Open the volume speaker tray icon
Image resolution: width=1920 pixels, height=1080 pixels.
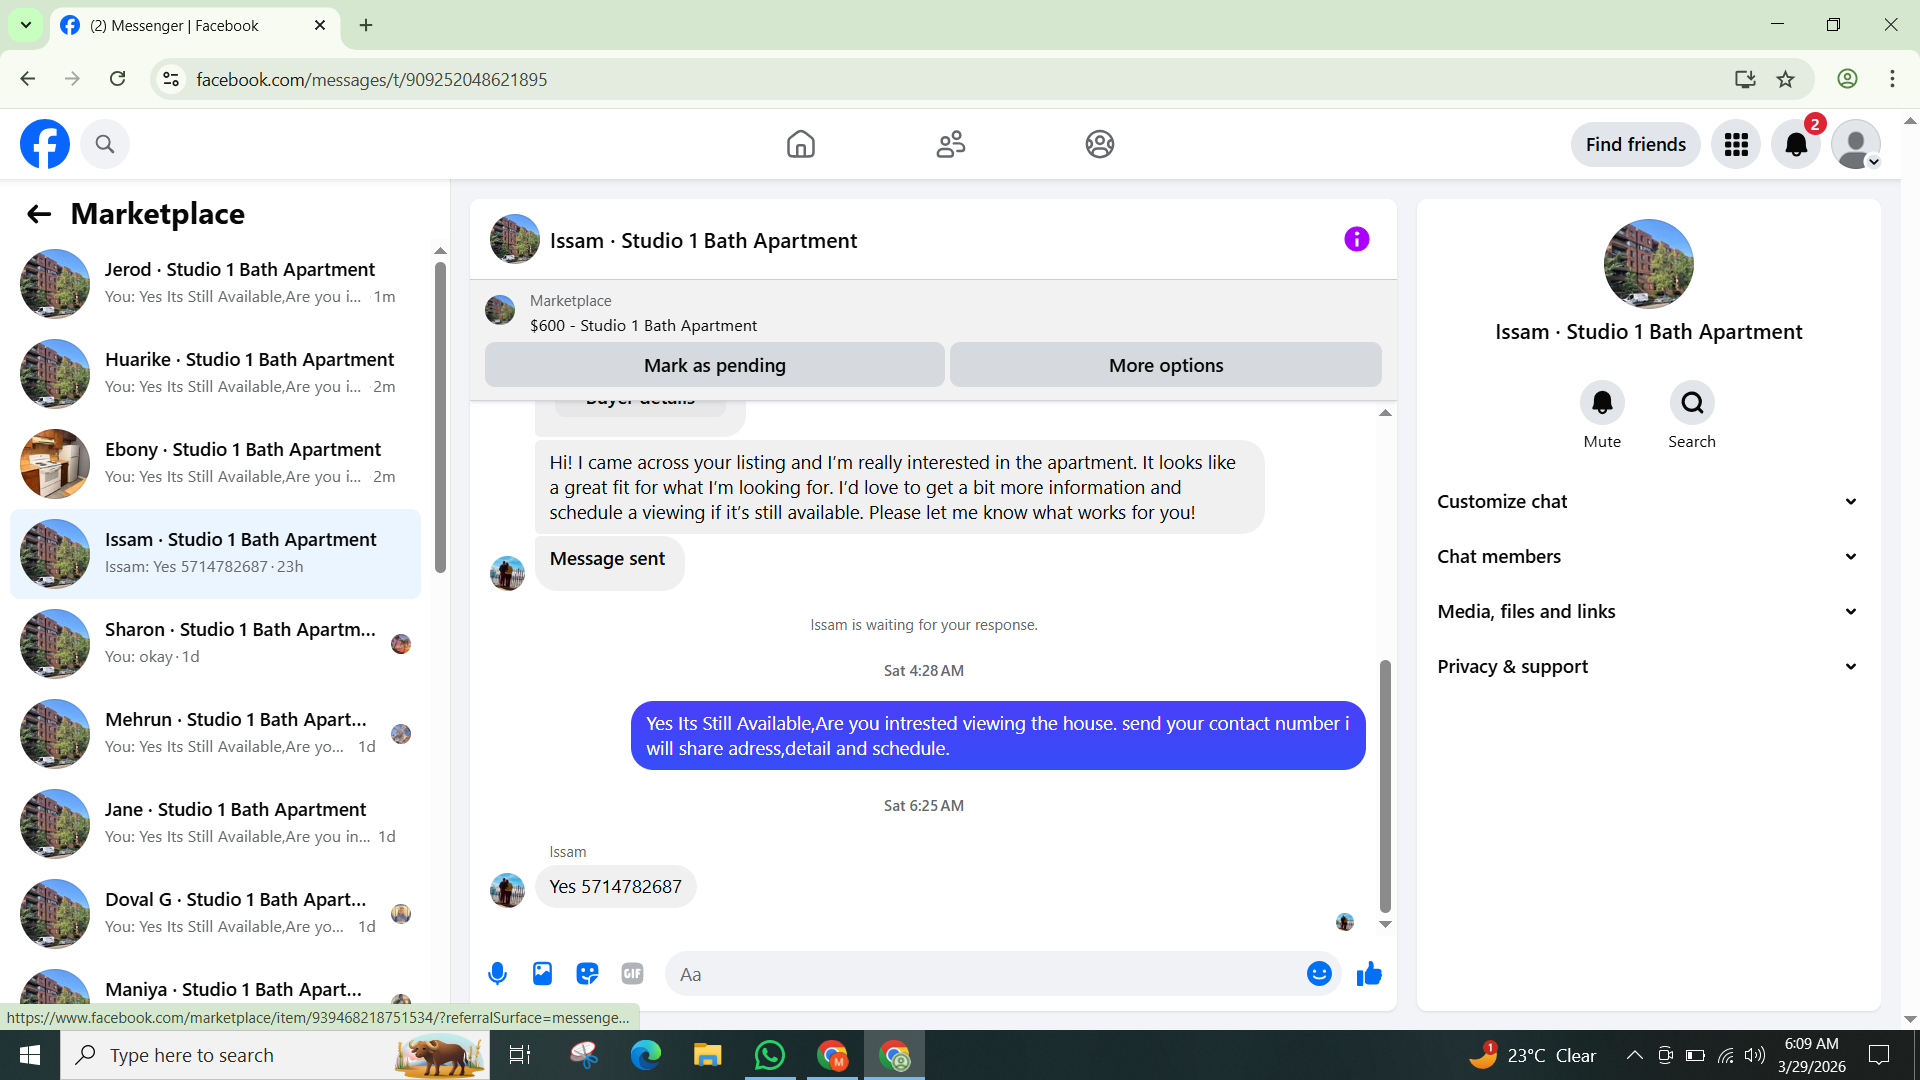[x=1755, y=1055]
